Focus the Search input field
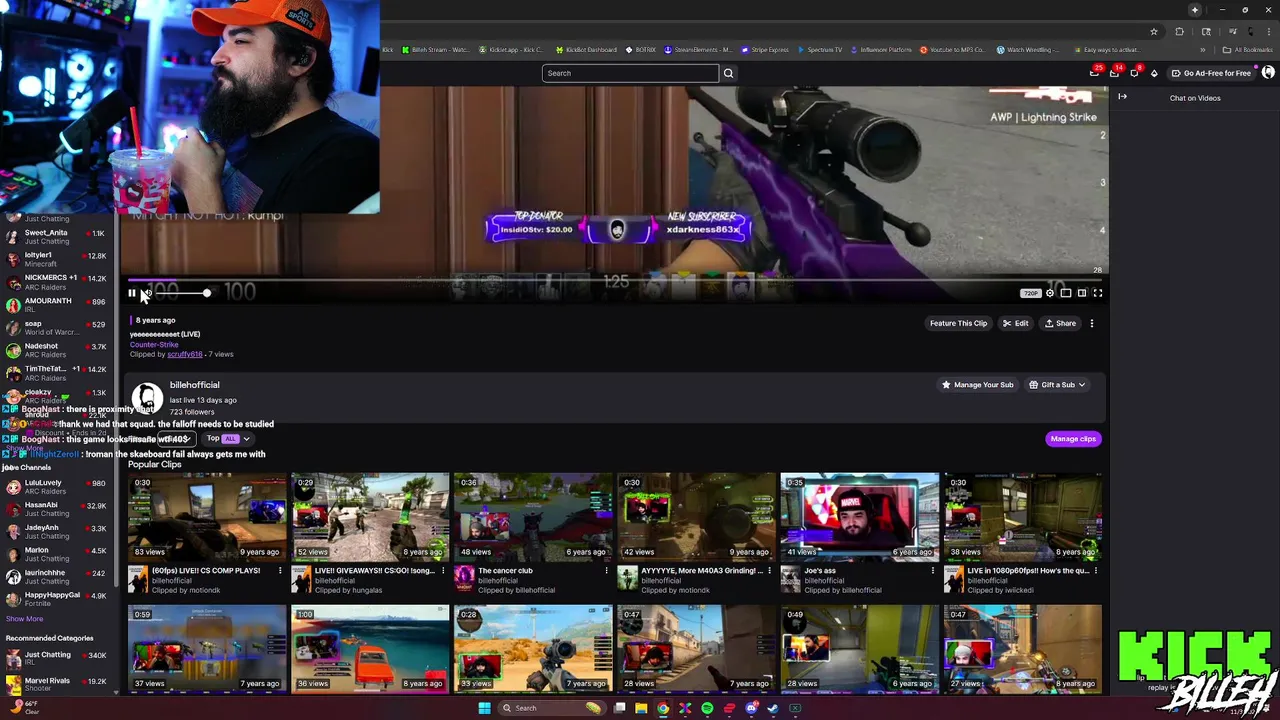Viewport: 1280px width, 720px height. (x=630, y=73)
